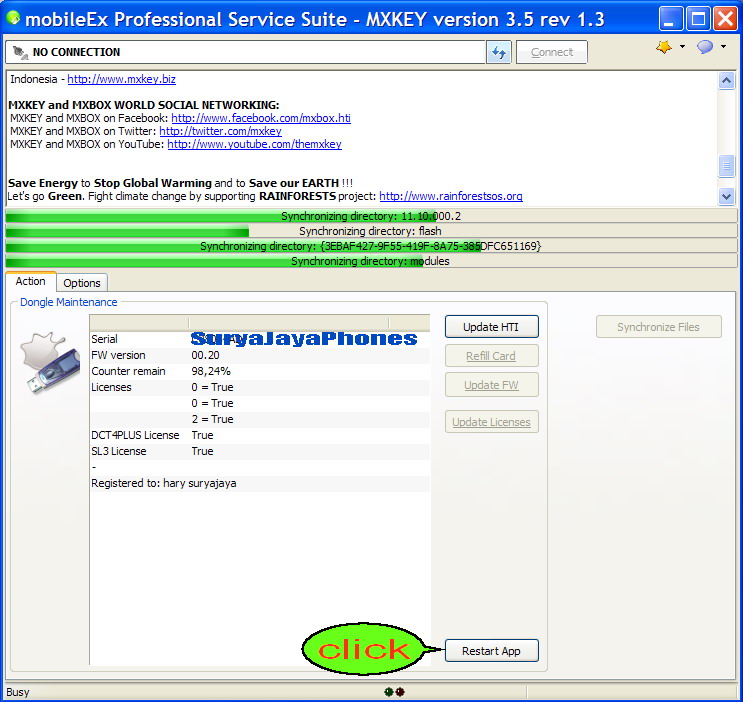
Task: Click the Update Licenses button
Action: (491, 422)
